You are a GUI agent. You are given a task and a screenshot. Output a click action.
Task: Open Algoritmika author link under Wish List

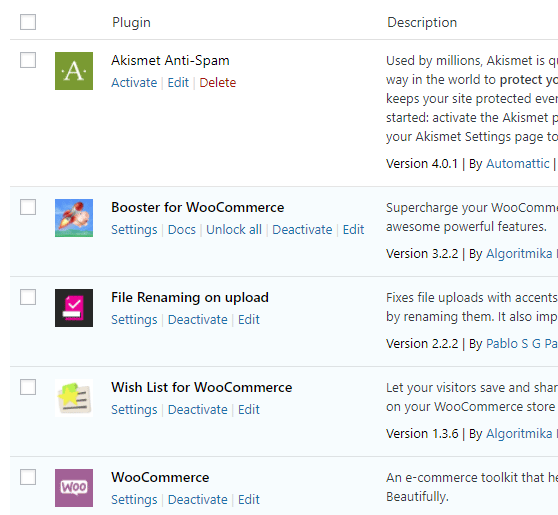[x=519, y=434]
